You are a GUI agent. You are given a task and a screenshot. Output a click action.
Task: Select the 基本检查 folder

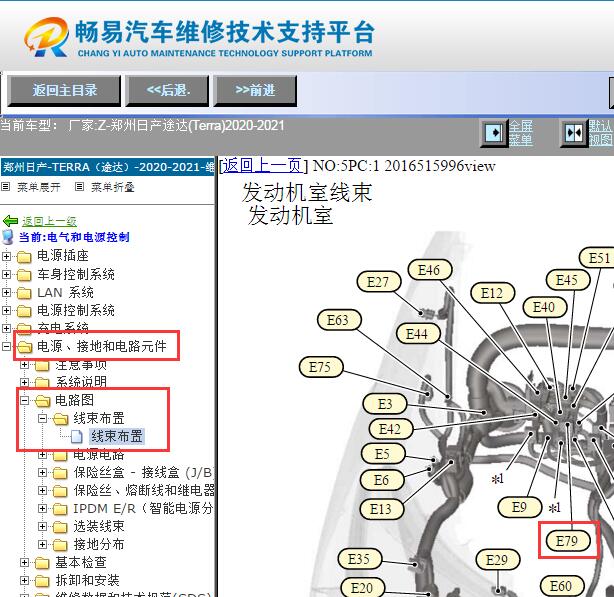coord(81,563)
